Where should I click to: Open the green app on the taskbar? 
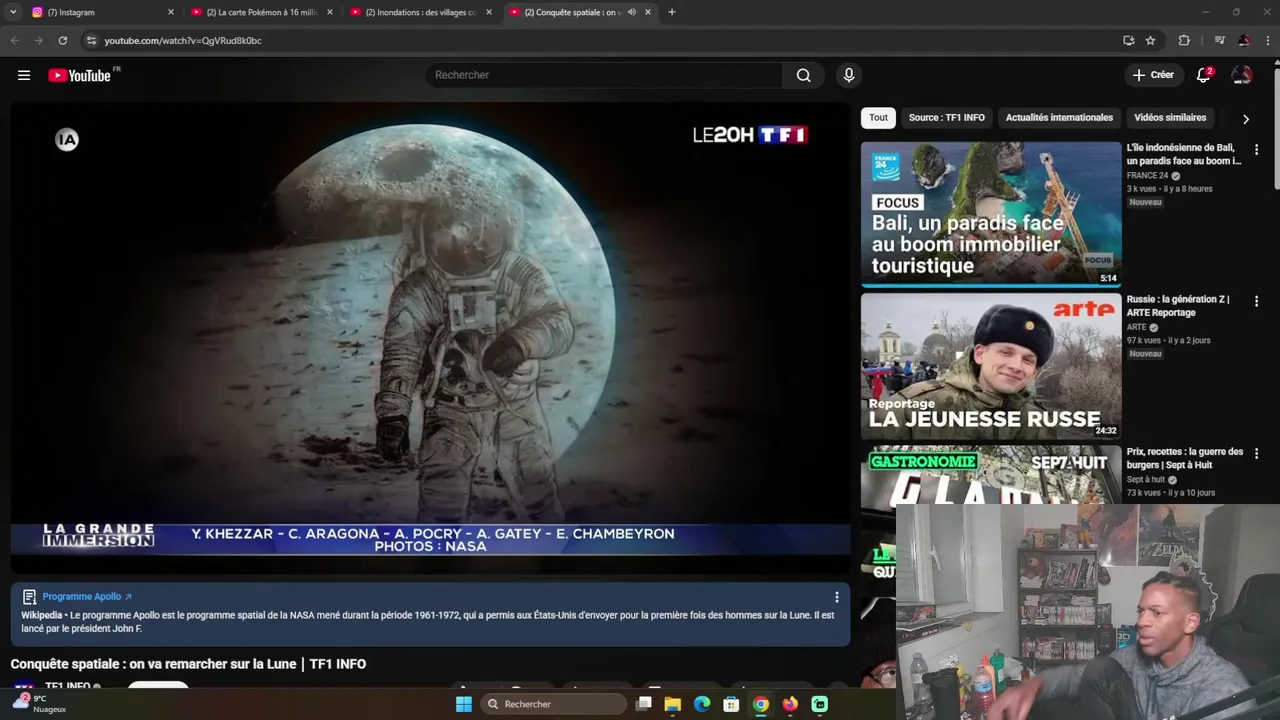(820, 704)
